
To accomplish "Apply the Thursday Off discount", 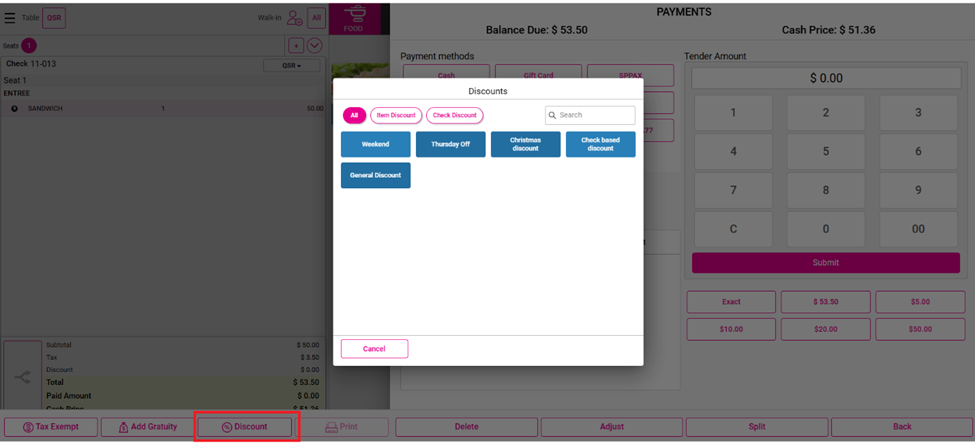I will point(450,144).
